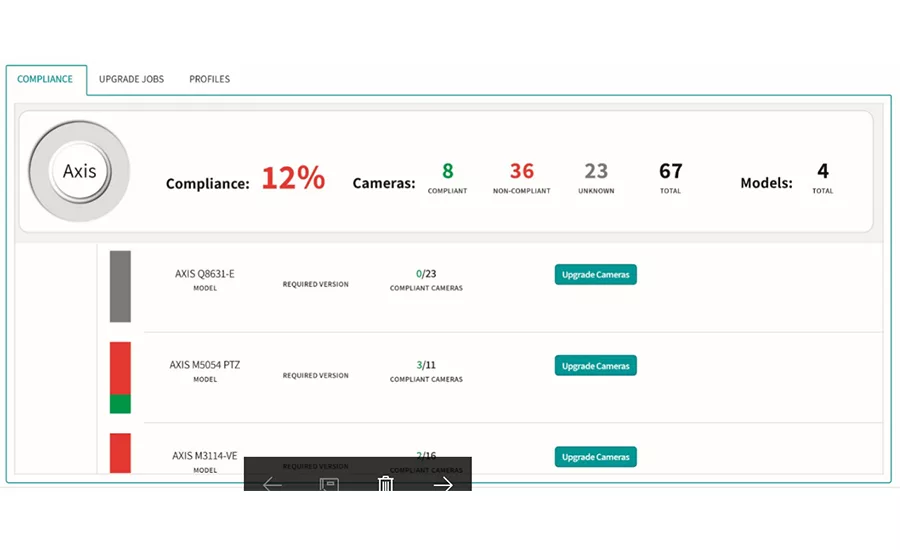Click Required Version label for M5054 PTZ

click(x=316, y=375)
